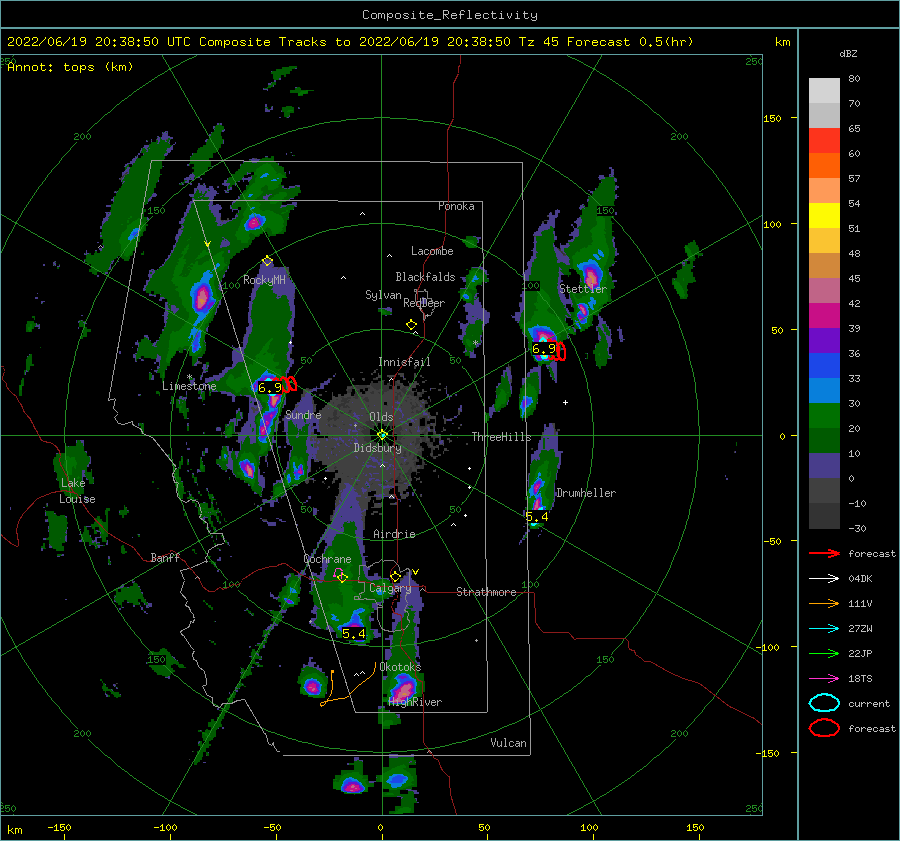Click the Okotoks label
The width and height of the screenshot is (900, 841).
point(400,667)
